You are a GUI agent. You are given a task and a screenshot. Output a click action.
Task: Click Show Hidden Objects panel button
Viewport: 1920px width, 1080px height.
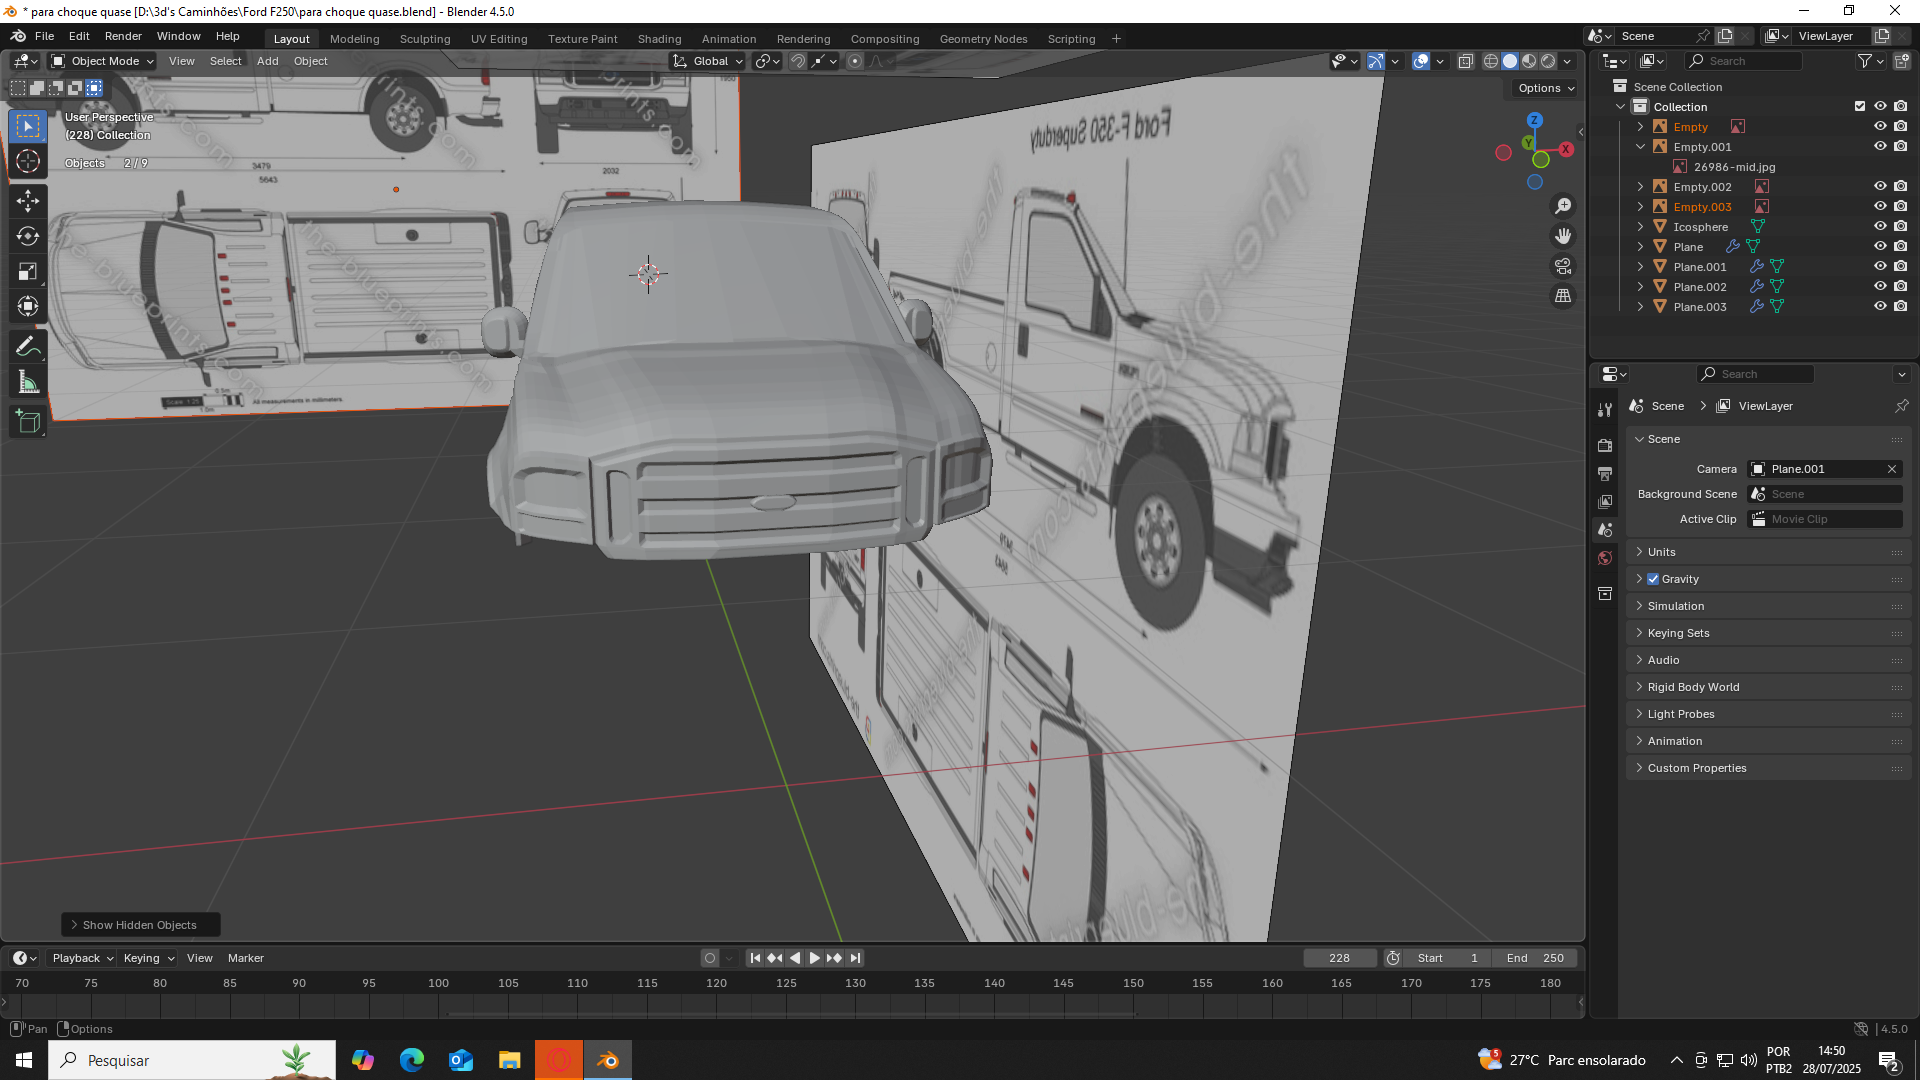tap(140, 925)
